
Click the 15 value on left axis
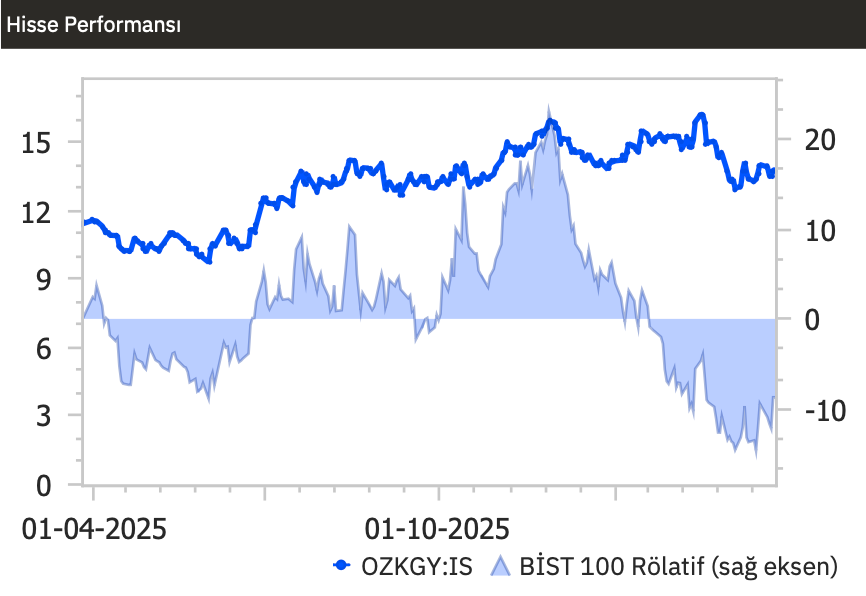38,143
